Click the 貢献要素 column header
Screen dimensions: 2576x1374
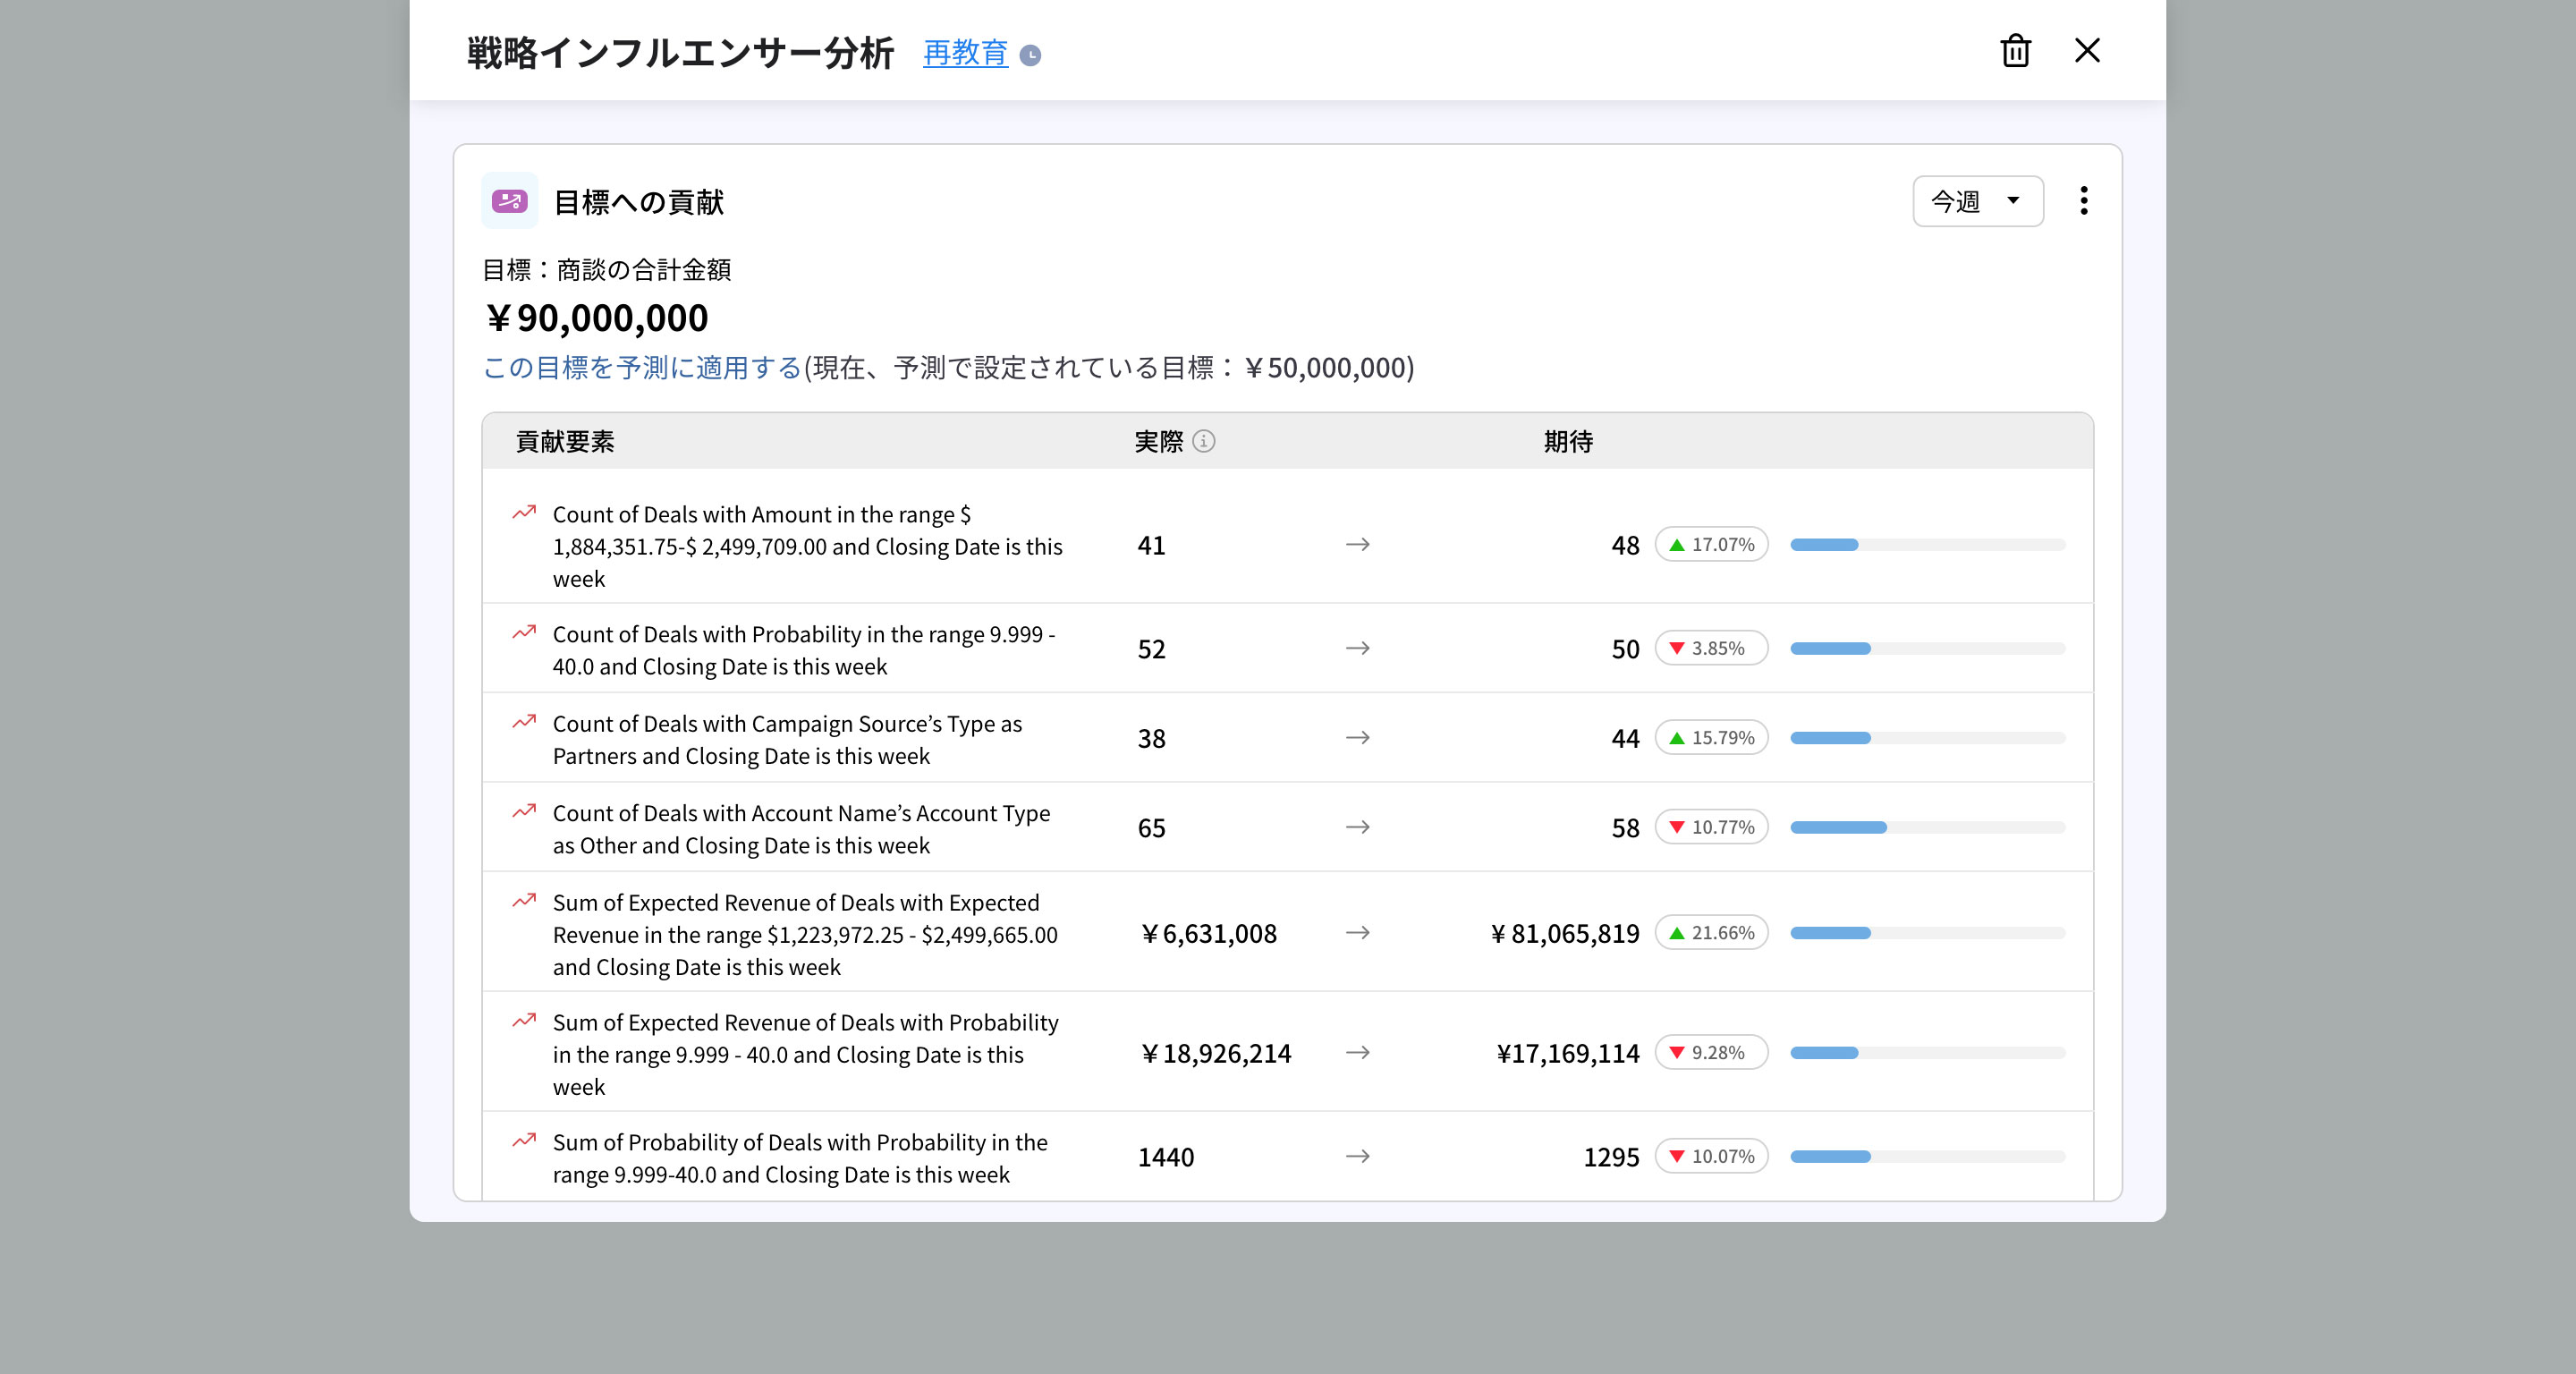click(565, 441)
